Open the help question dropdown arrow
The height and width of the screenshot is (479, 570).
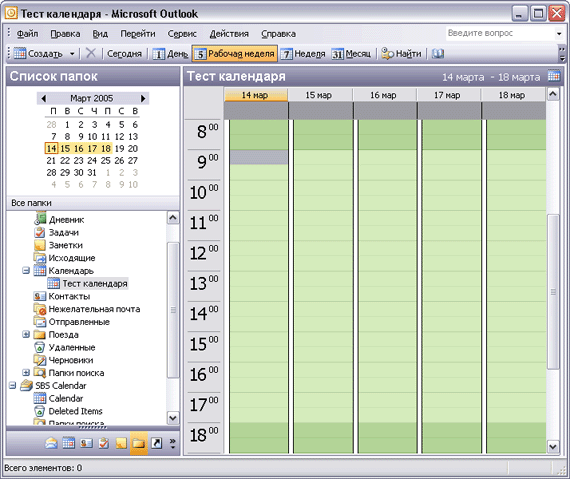pos(559,34)
